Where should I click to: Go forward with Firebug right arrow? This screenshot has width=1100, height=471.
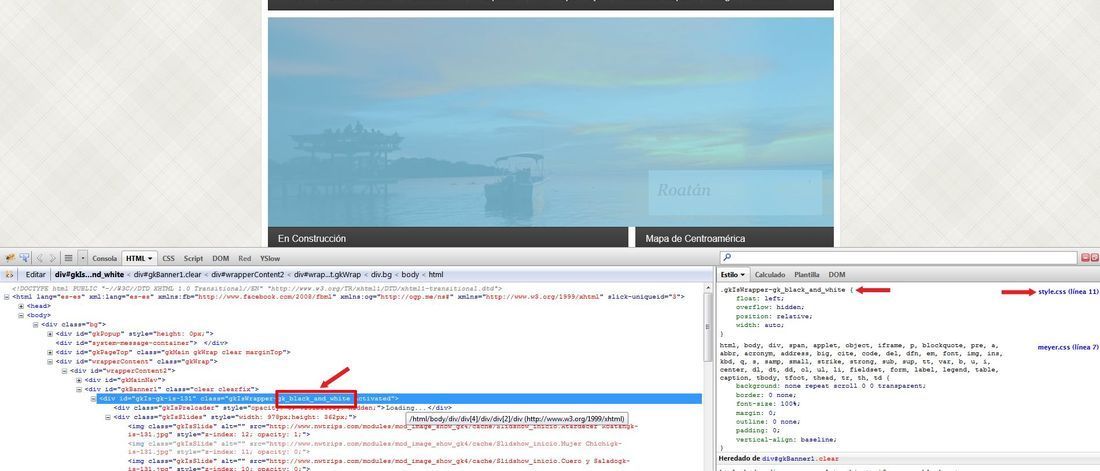(x=53, y=258)
